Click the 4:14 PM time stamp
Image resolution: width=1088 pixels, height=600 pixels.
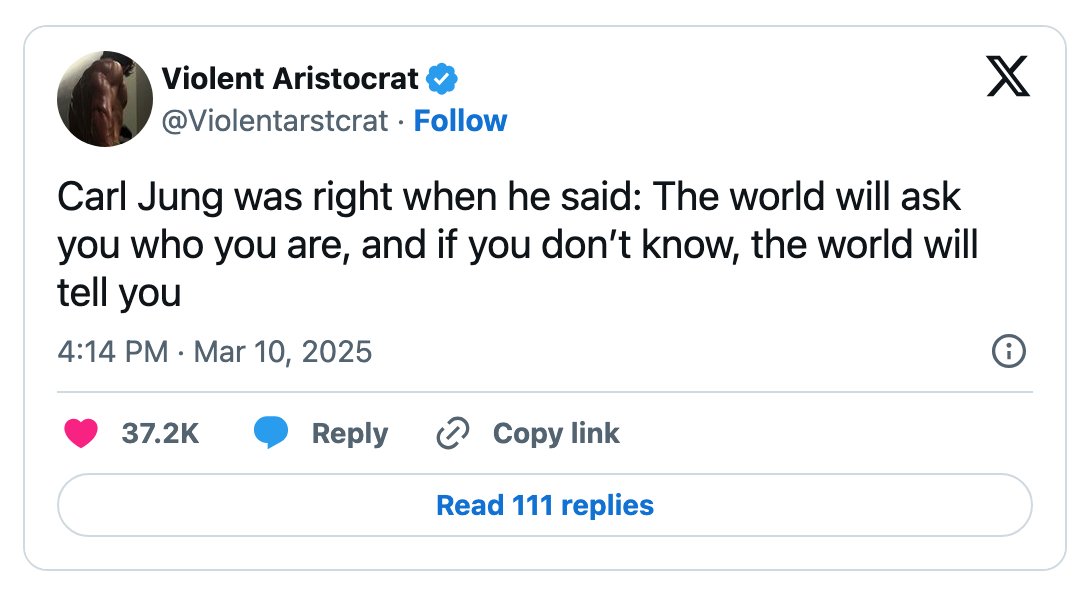point(112,352)
